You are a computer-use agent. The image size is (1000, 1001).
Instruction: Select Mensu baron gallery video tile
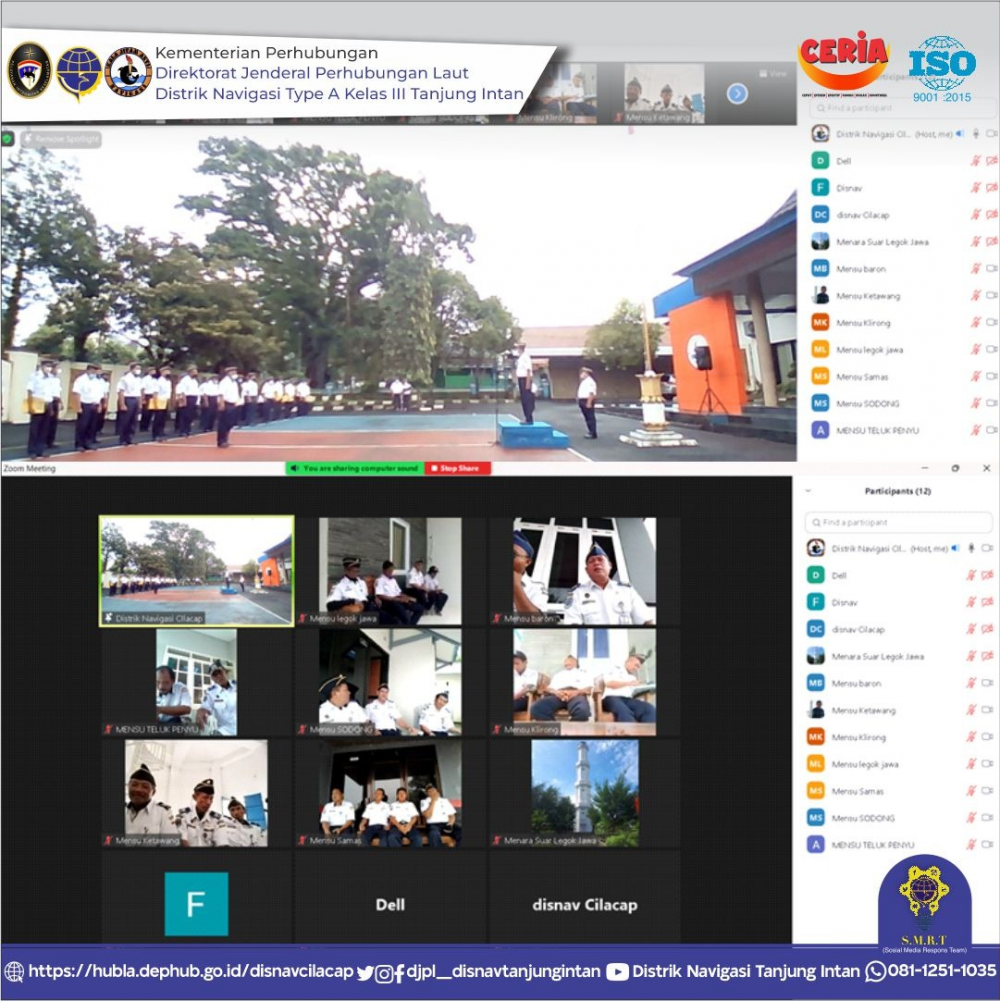[x=584, y=571]
